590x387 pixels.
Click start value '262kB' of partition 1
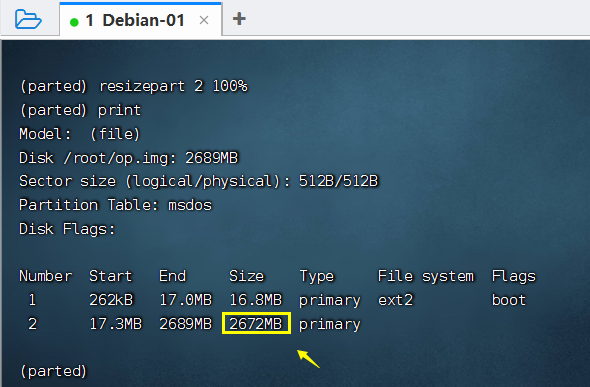pyautogui.click(x=111, y=300)
